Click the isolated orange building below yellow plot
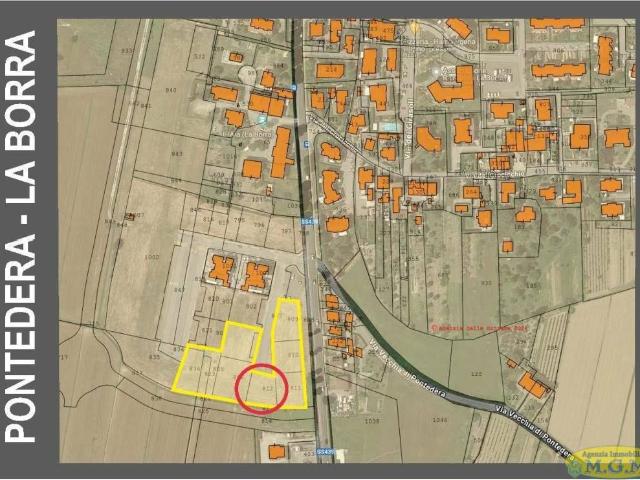This screenshot has height=480, width=640. pyautogui.click(x=277, y=452)
